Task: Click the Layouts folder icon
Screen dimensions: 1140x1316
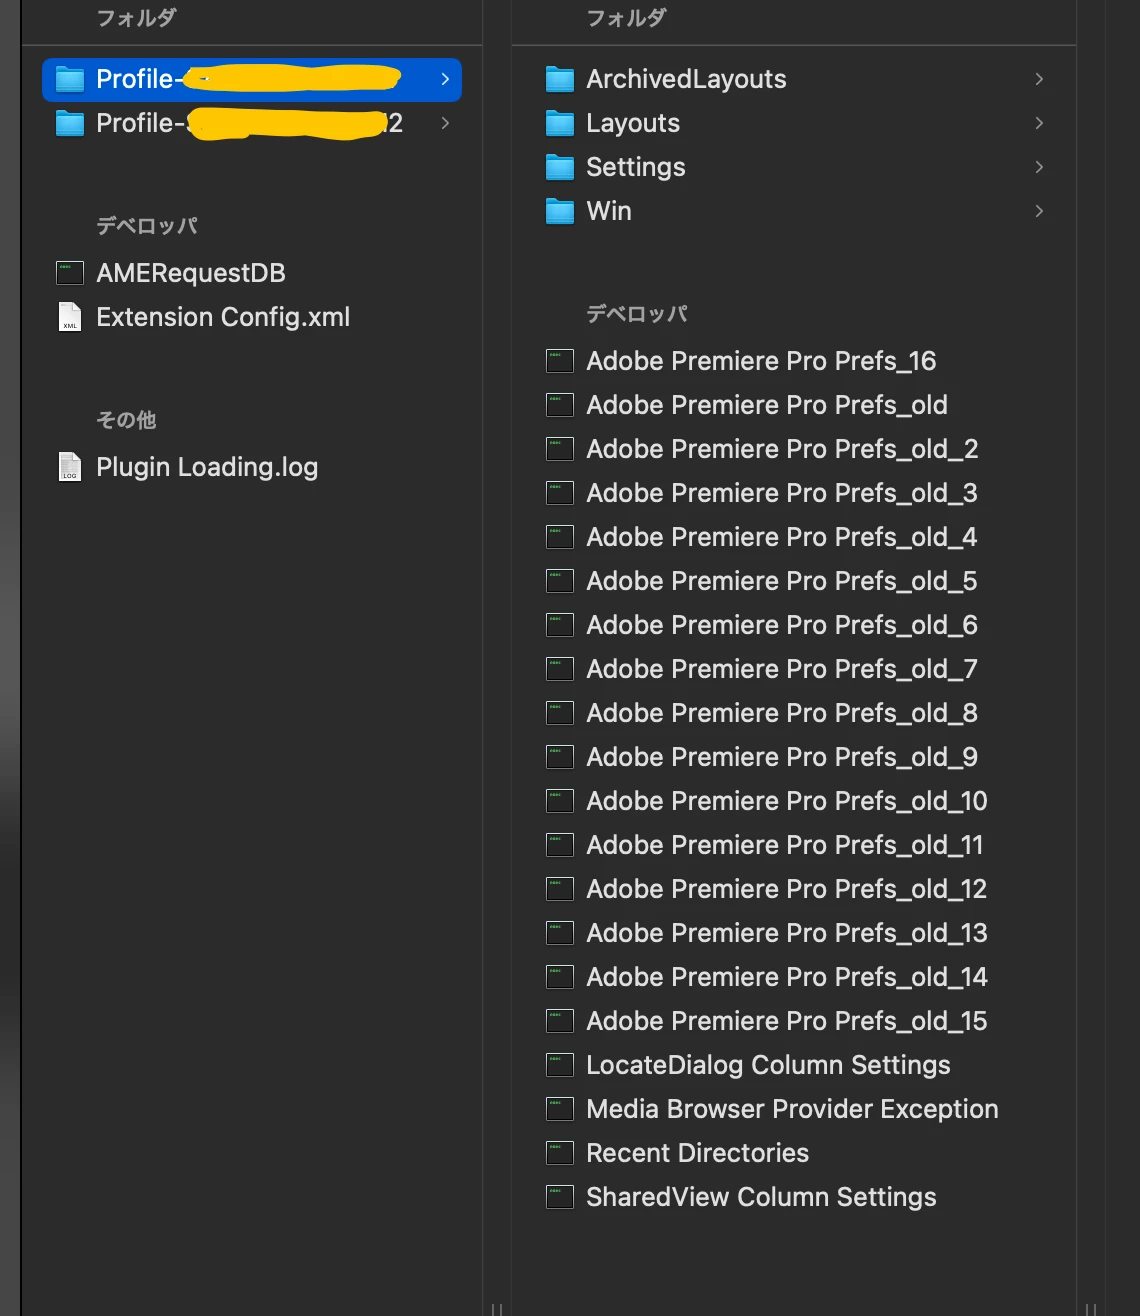Action: 560,123
